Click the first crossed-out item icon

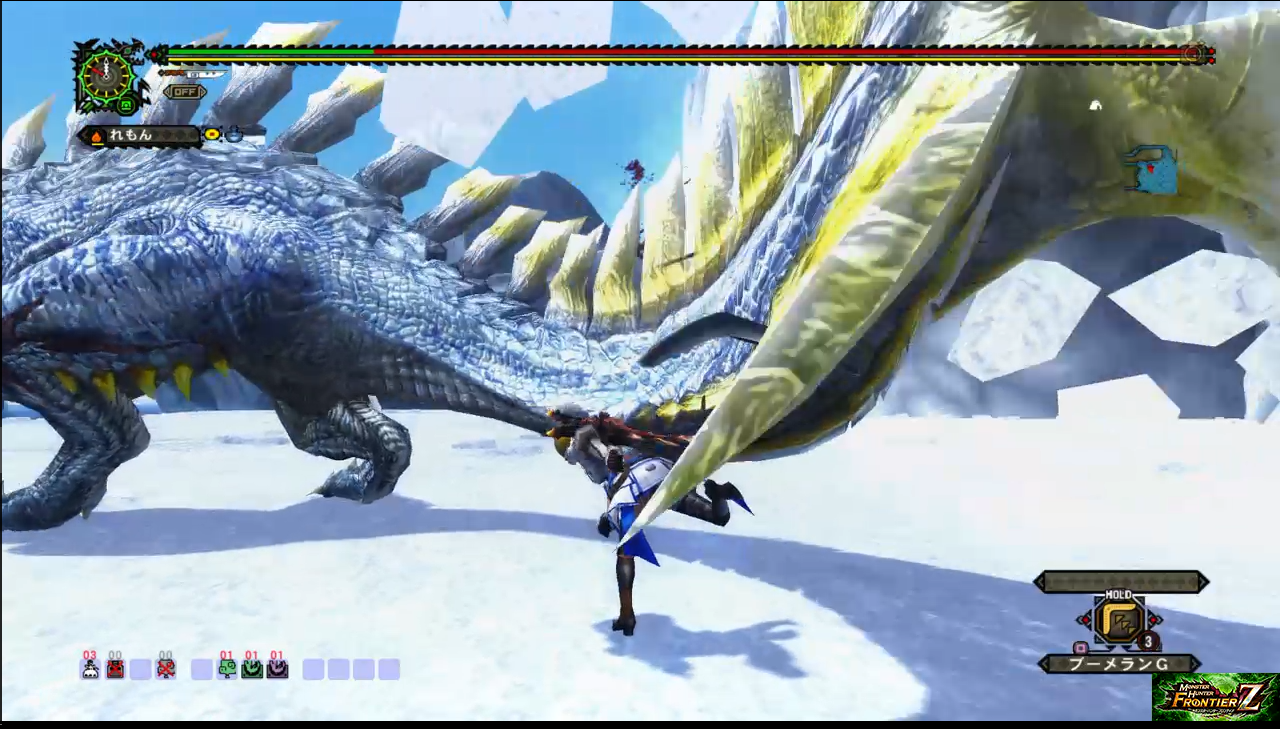pos(115,669)
